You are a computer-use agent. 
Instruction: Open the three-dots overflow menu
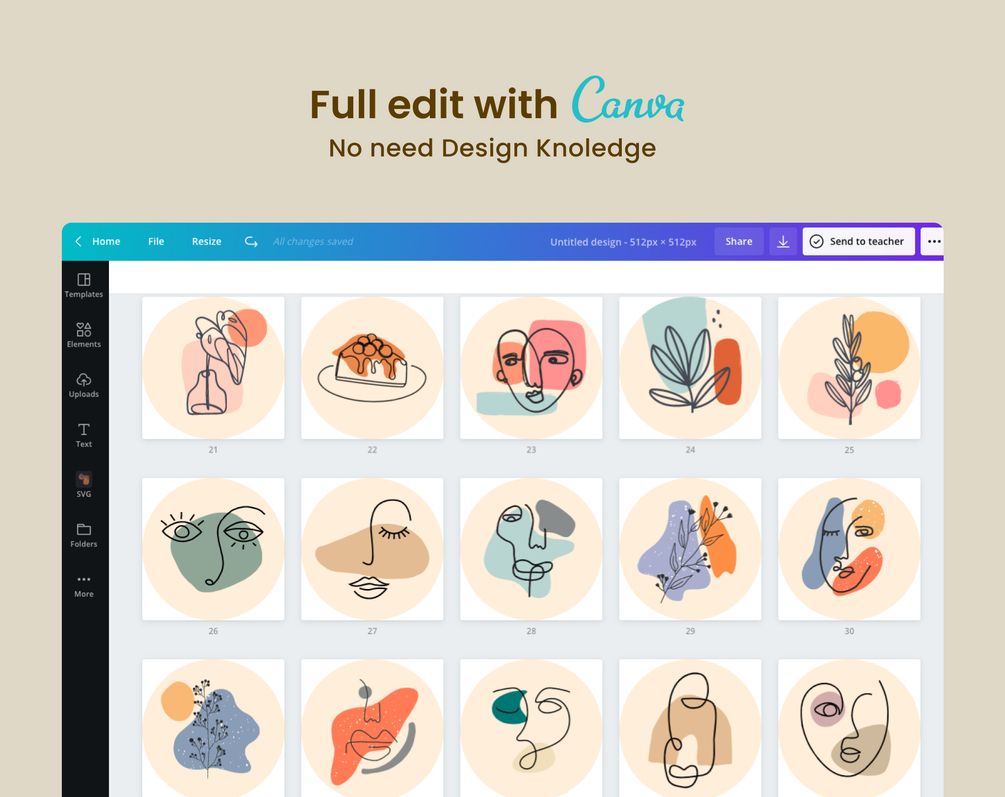tap(933, 242)
